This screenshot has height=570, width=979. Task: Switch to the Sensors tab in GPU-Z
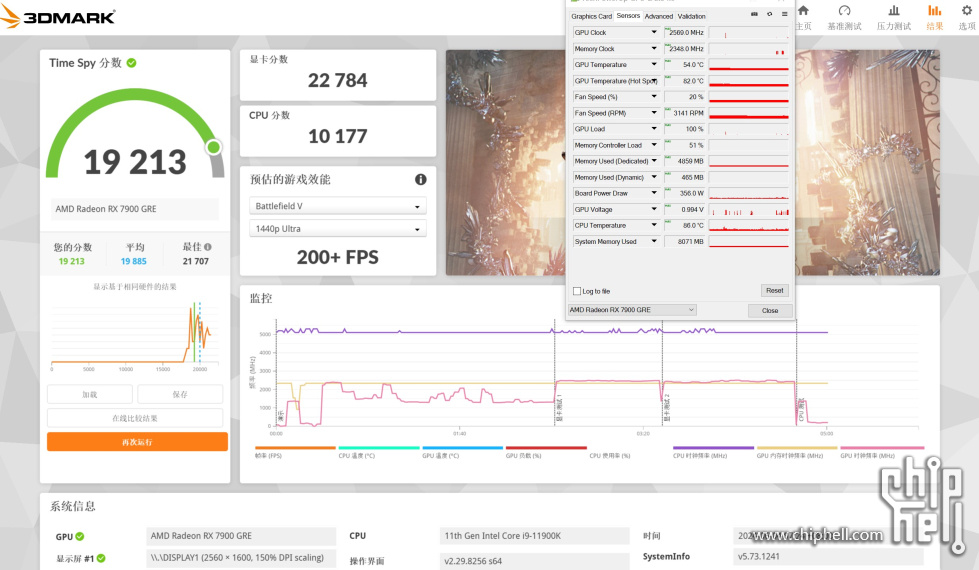click(628, 16)
